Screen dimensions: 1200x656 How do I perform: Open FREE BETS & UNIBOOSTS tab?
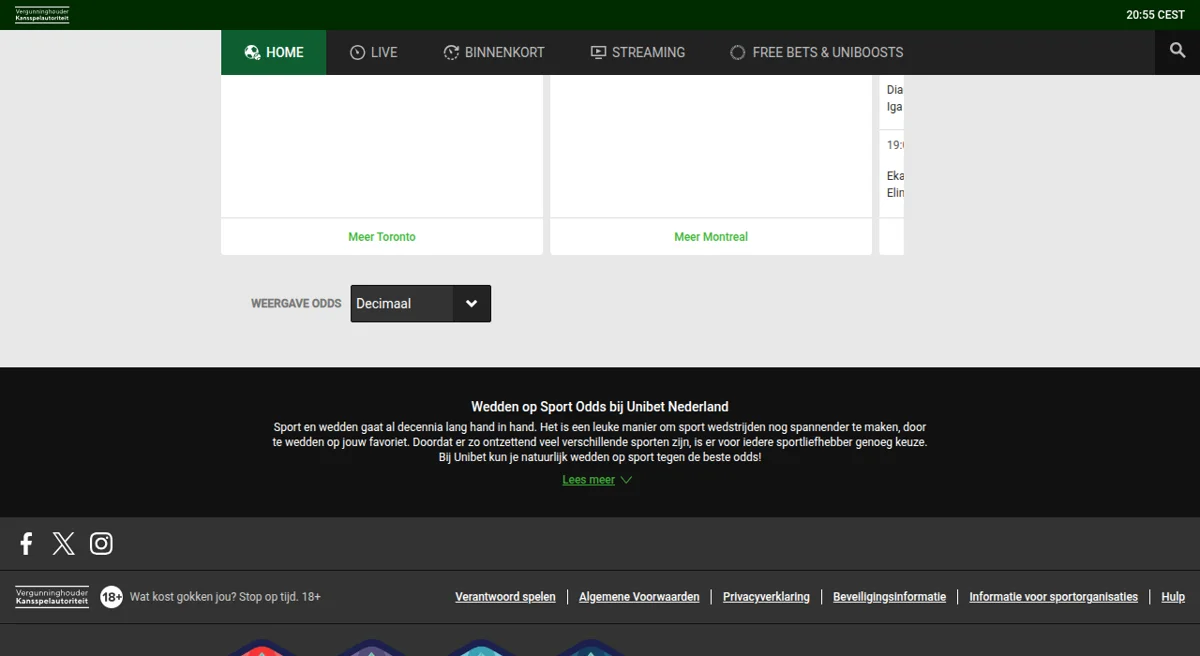pyautogui.click(x=817, y=52)
